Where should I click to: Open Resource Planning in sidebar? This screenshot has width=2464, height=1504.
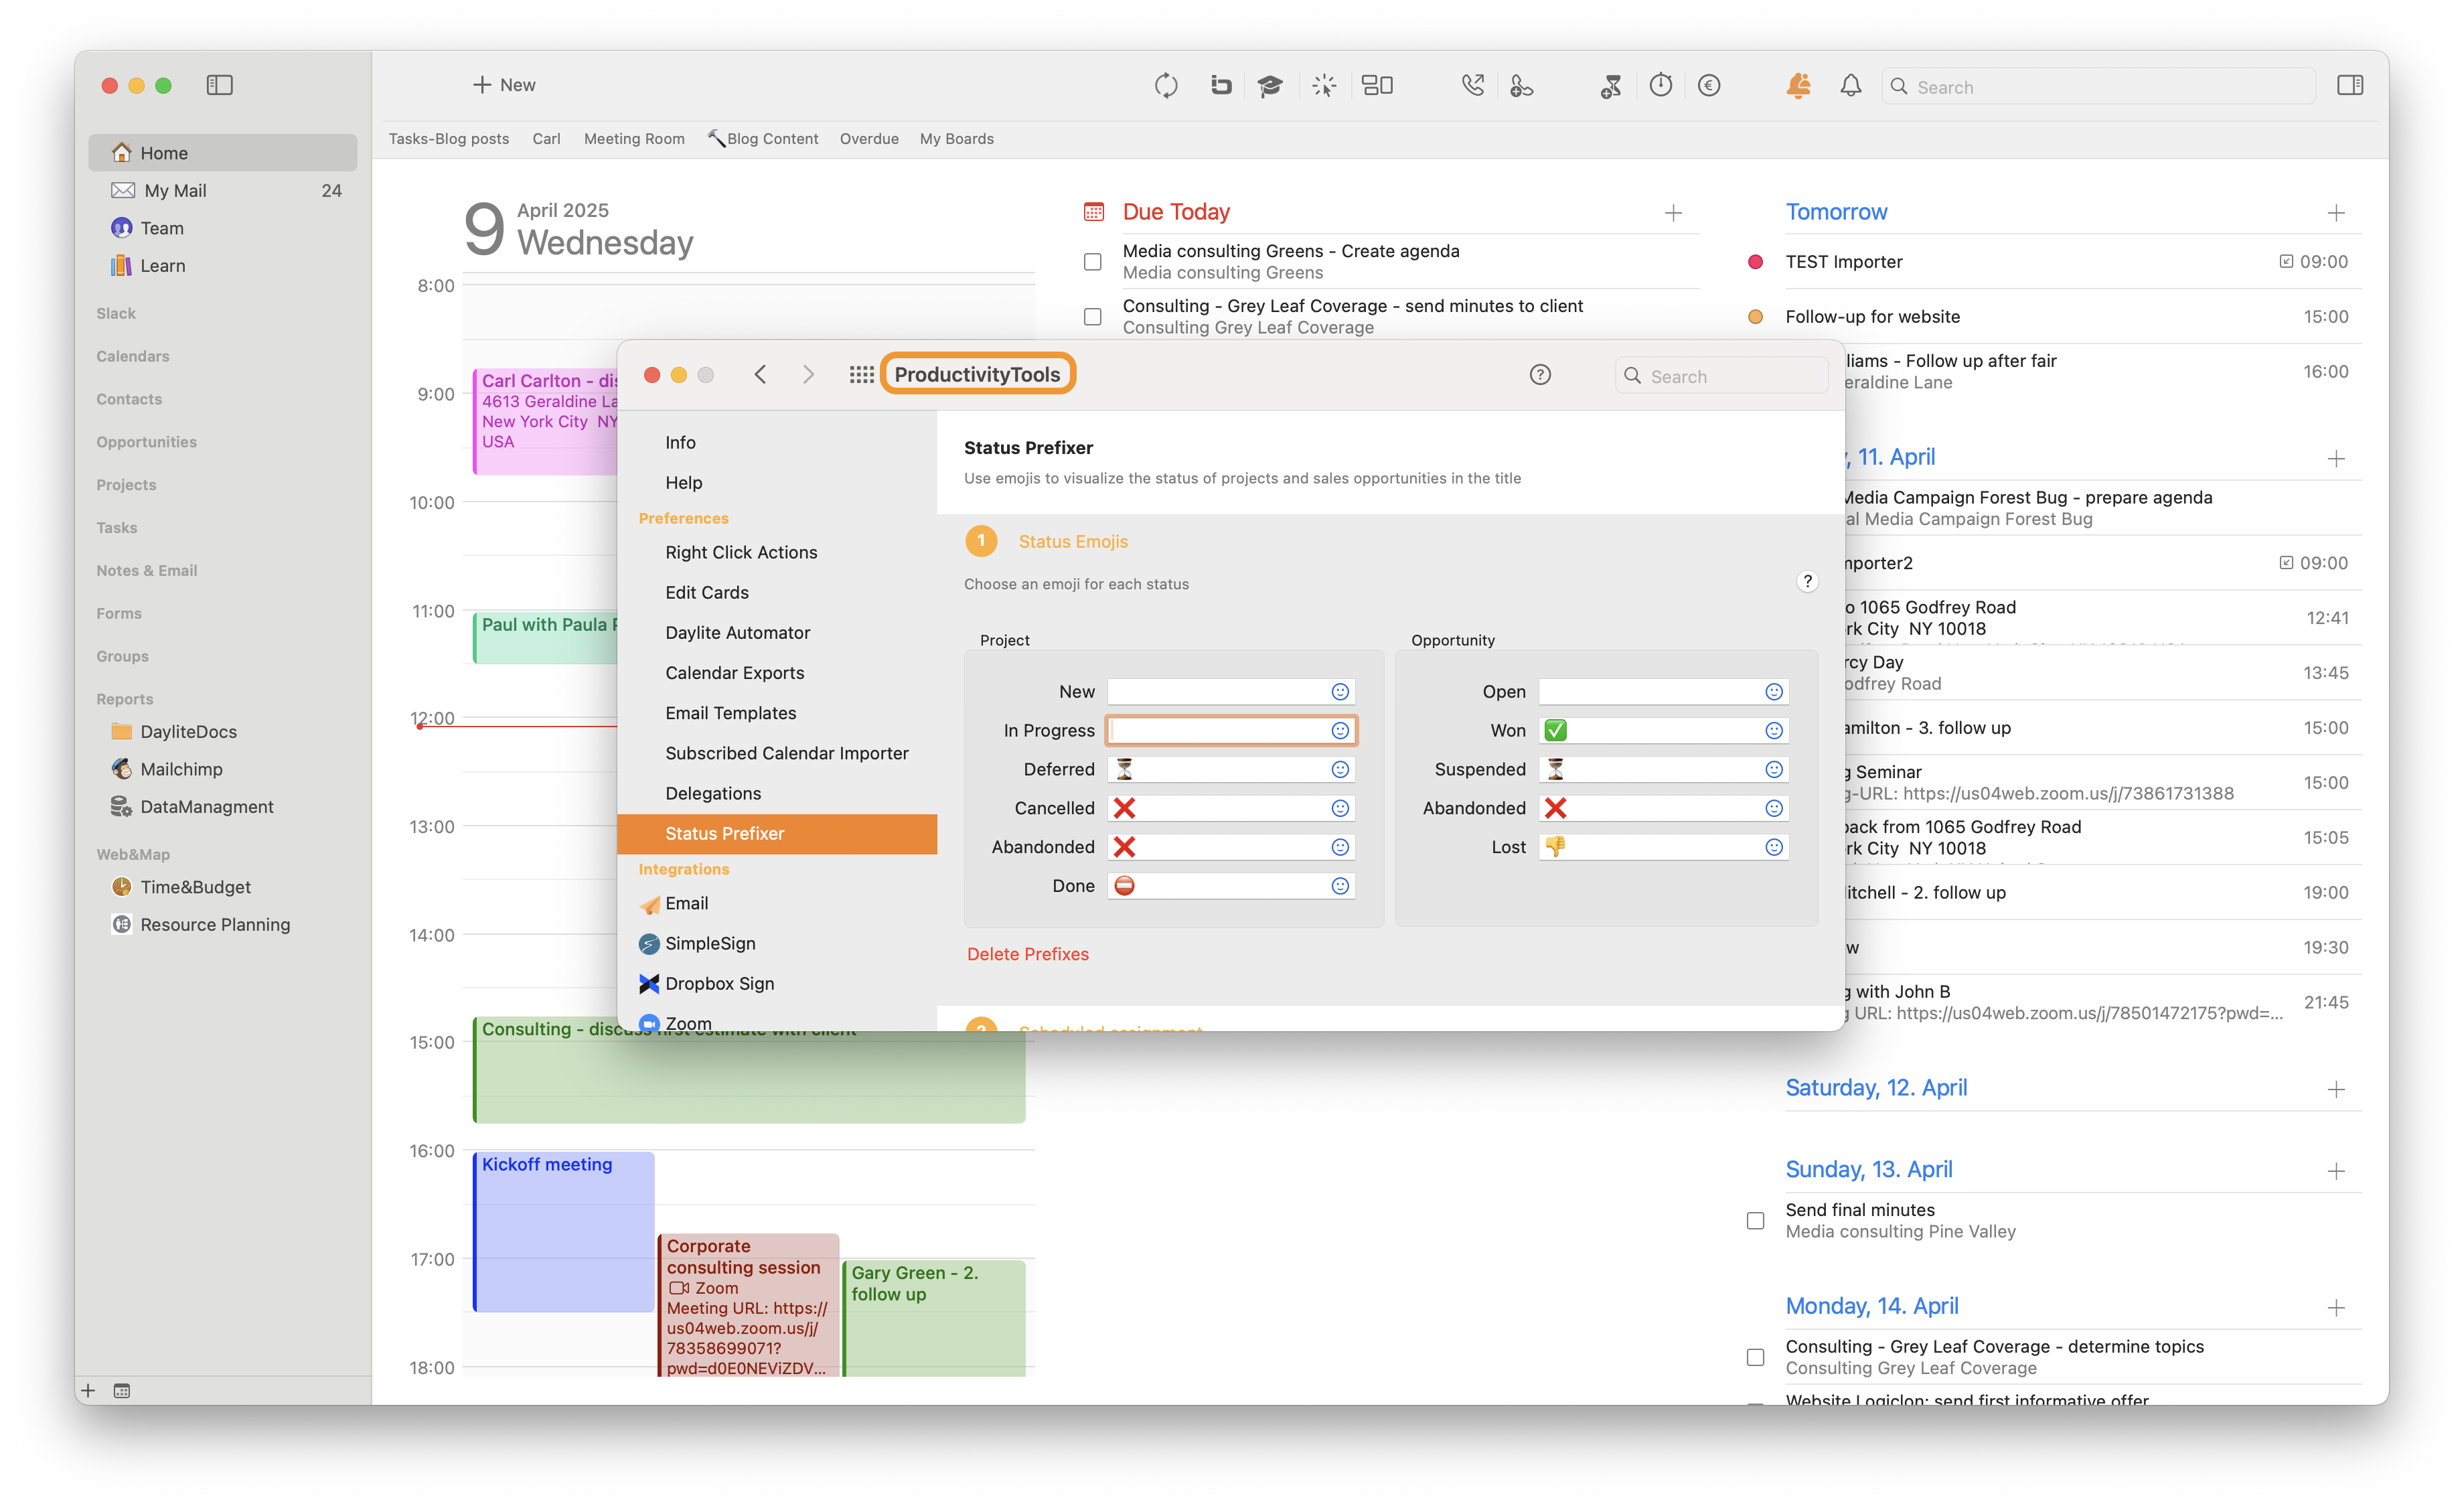[222, 925]
